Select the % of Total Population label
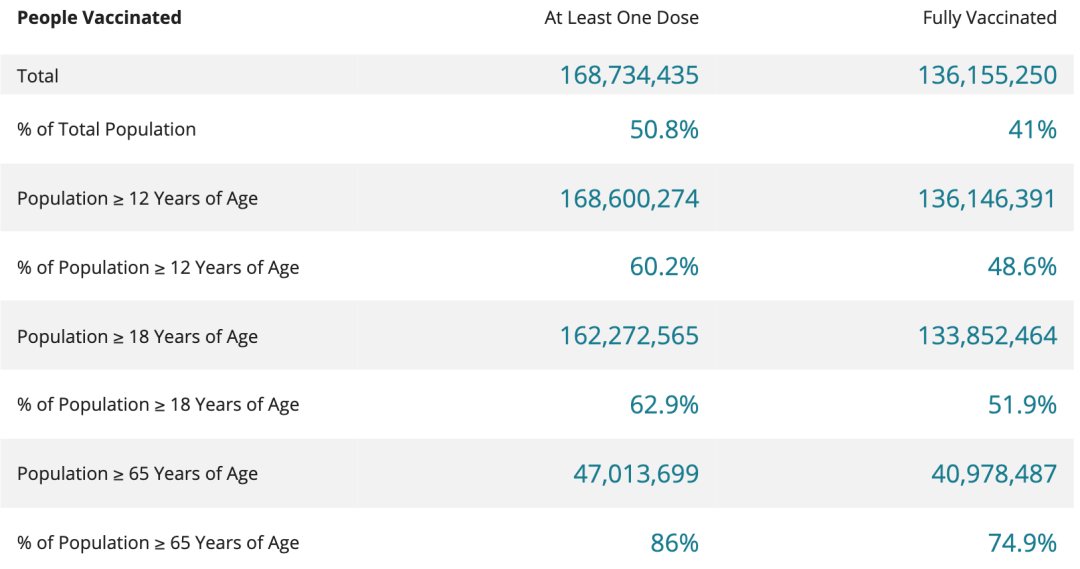The width and height of the screenshot is (1080, 569). point(106,130)
